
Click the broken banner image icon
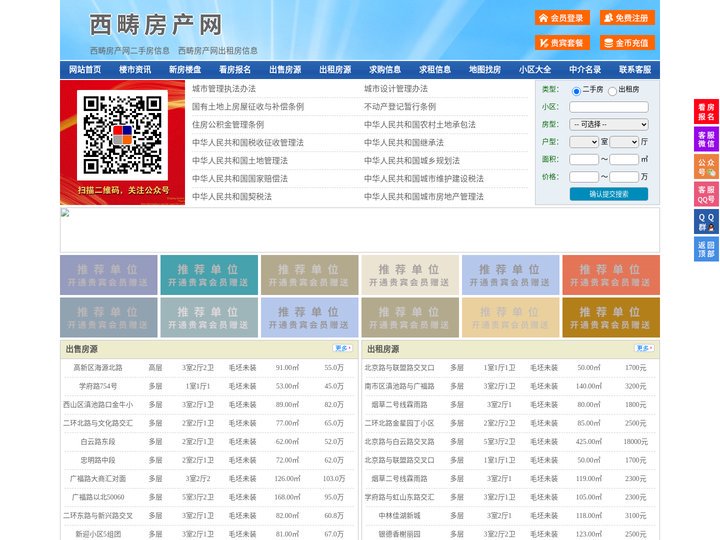pyautogui.click(x=65, y=213)
